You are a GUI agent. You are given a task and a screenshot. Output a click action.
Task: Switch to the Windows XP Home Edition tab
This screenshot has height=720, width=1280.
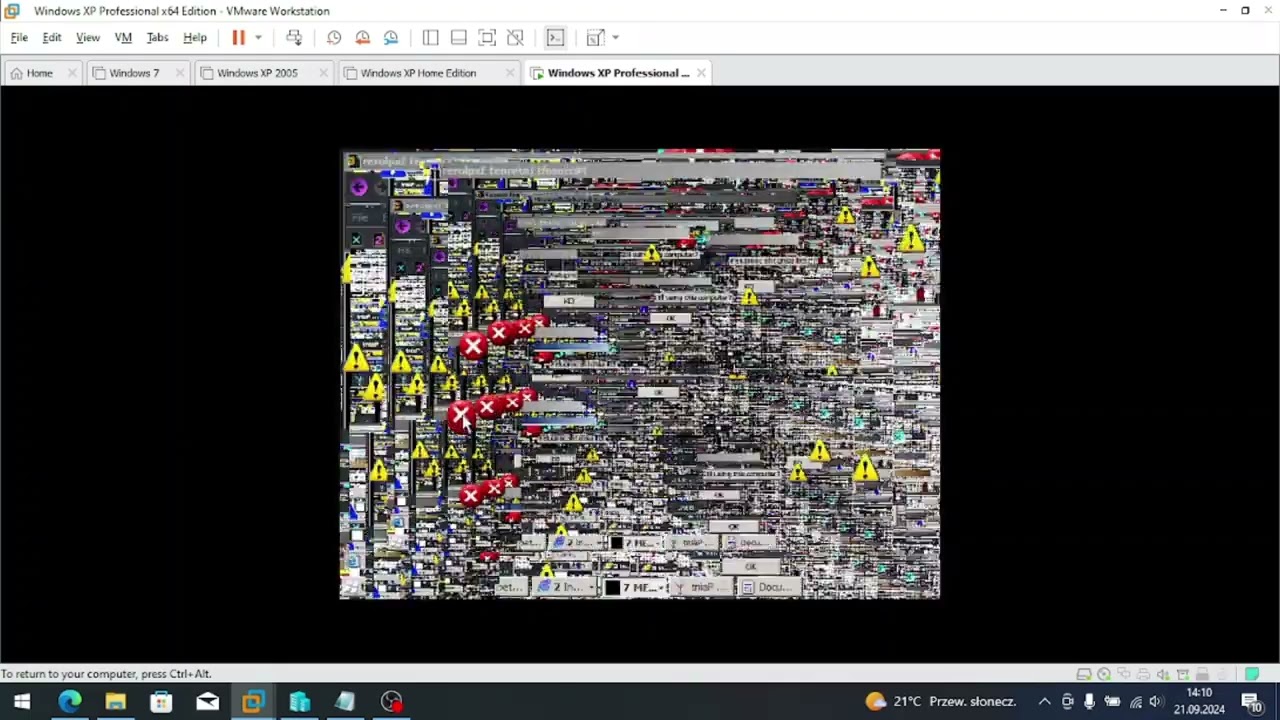418,73
